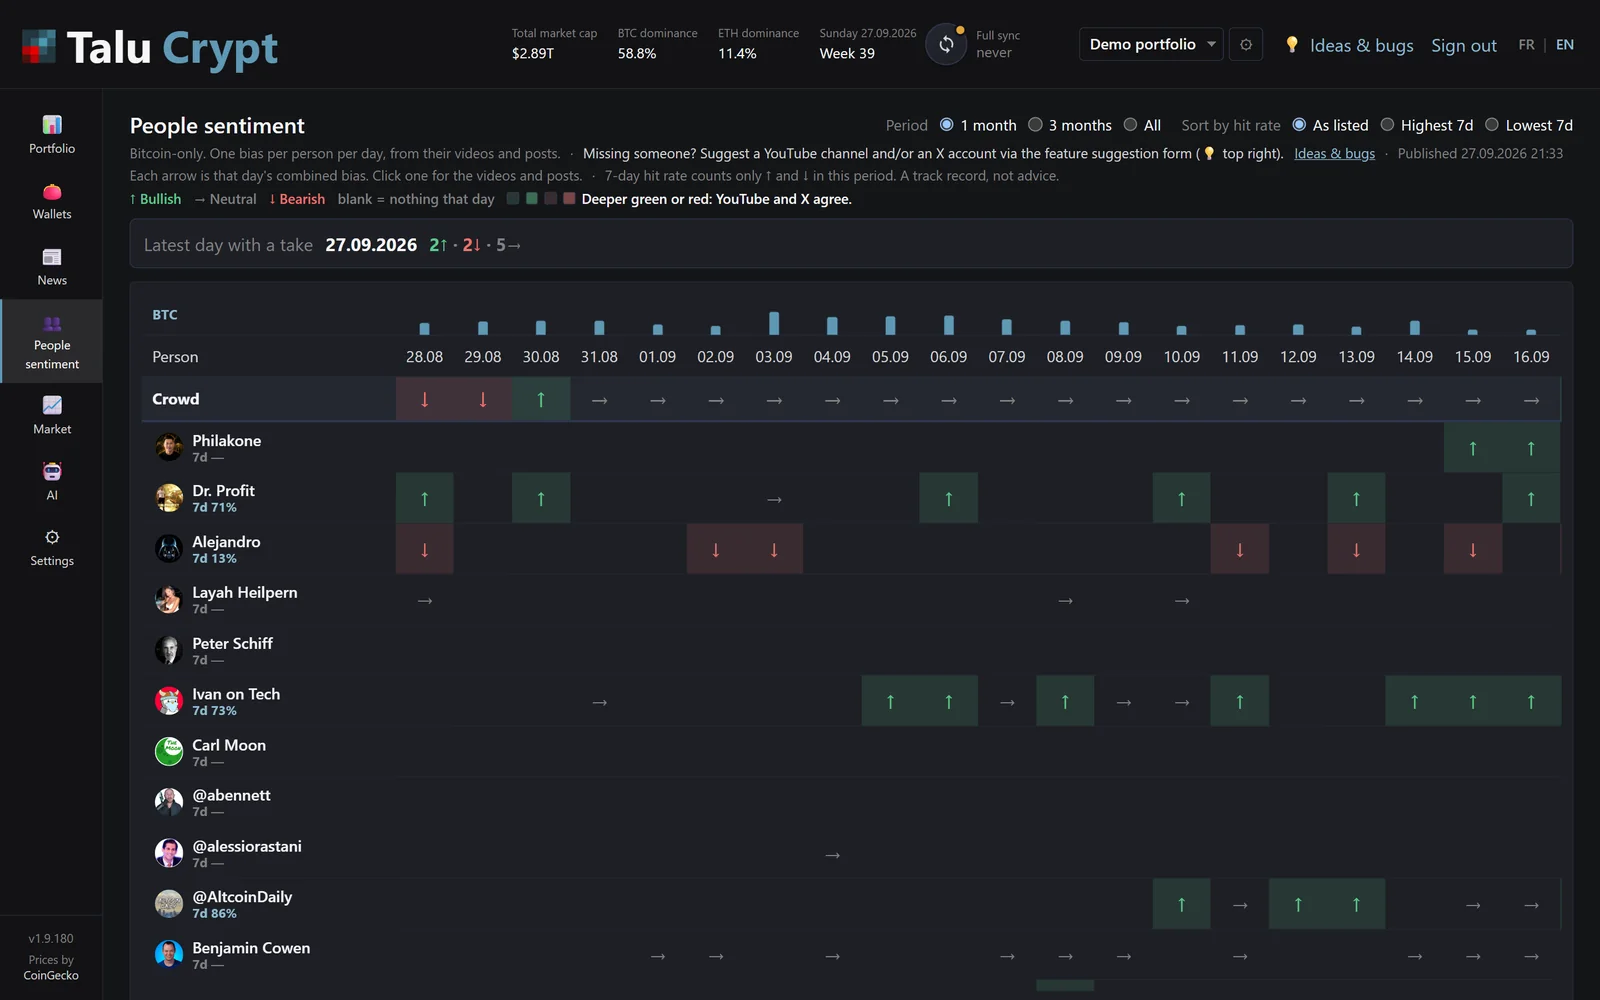
Task: Click the Total market cap $2.89T value
Action: (x=533, y=54)
